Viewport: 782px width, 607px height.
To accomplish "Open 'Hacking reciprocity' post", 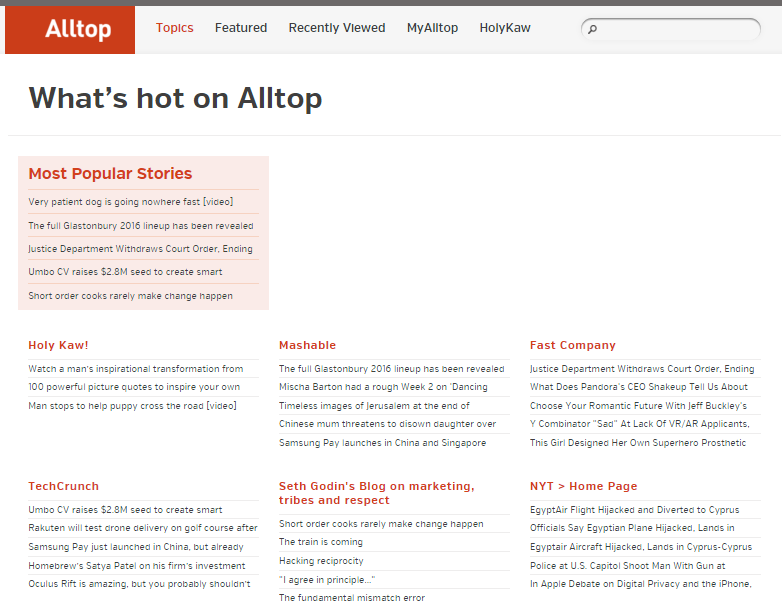I will 321,561.
